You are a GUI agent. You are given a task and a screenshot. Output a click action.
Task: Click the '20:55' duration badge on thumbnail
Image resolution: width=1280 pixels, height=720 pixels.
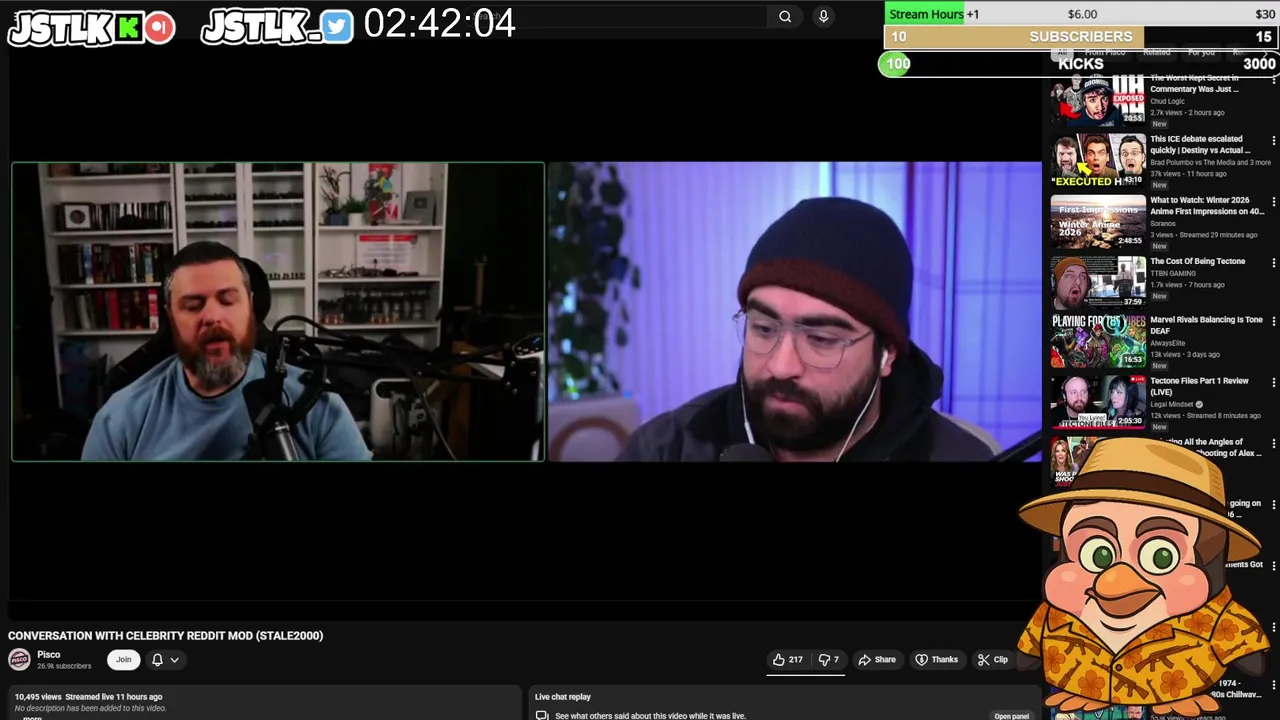click(1132, 118)
